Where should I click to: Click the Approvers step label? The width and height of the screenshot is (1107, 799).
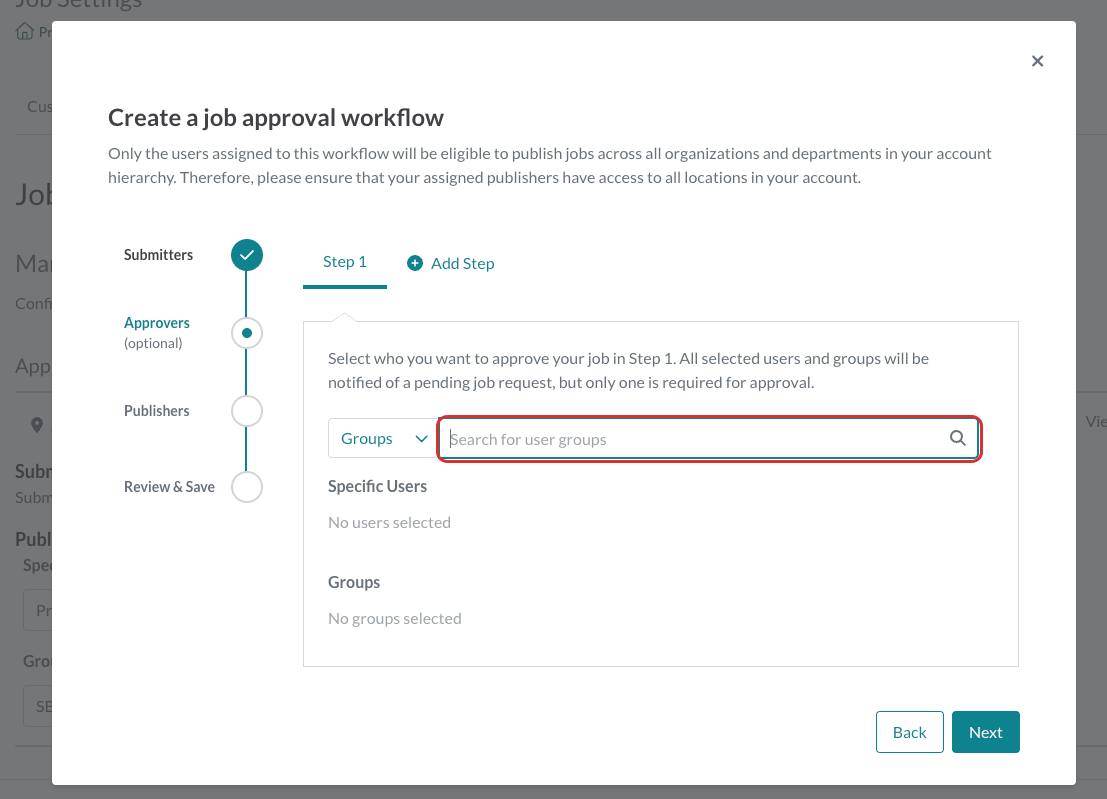click(157, 323)
